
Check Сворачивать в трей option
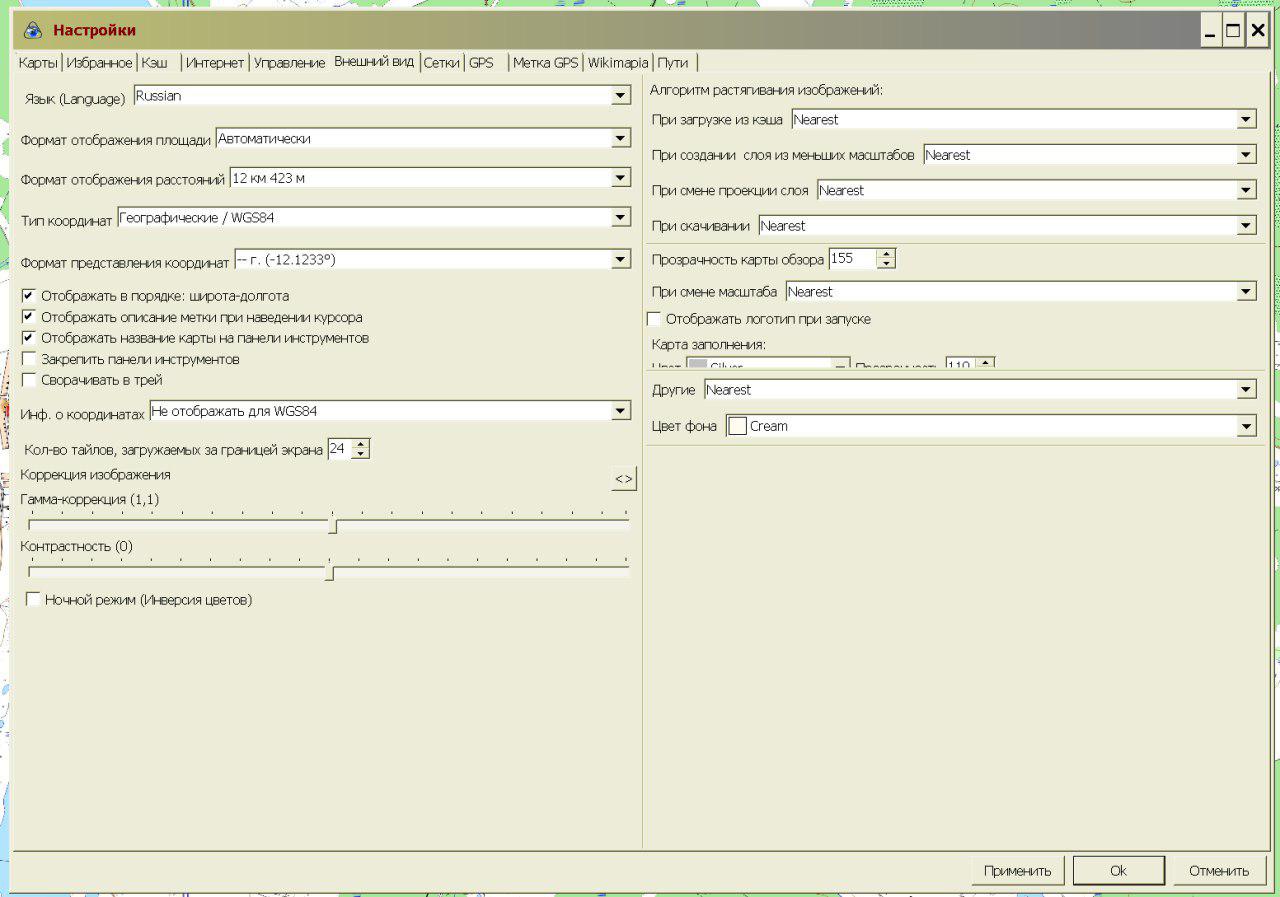pyautogui.click(x=29, y=380)
